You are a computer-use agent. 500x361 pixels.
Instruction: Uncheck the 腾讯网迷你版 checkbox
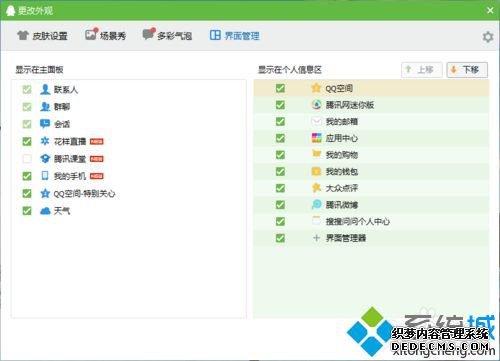[280, 105]
